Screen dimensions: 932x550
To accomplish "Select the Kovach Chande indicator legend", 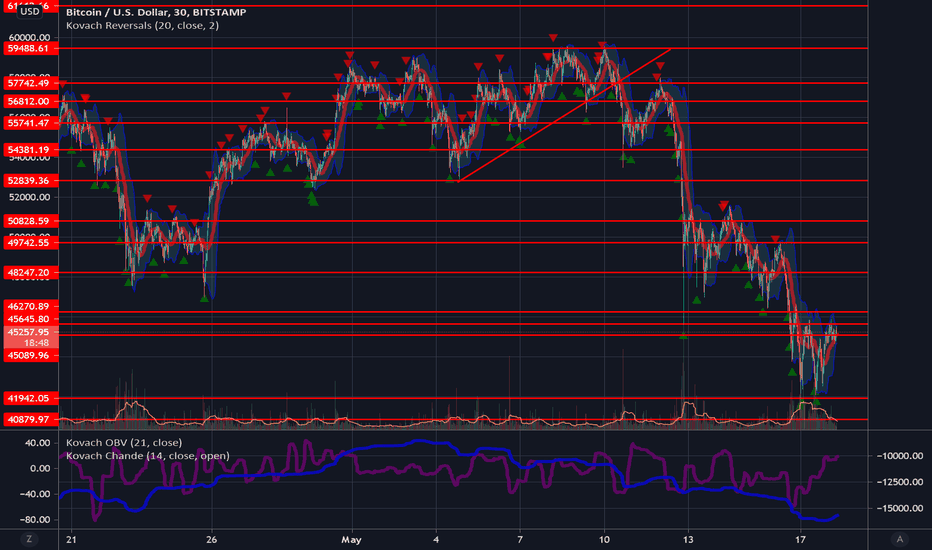I will (147, 456).
